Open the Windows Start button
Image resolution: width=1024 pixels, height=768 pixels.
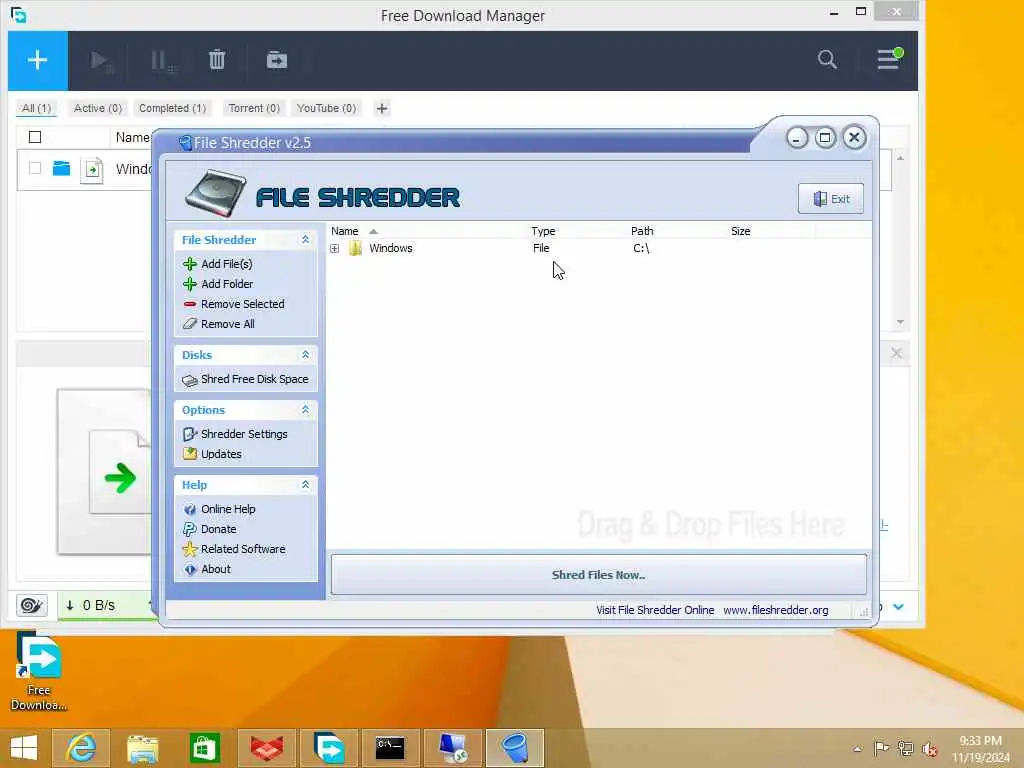click(x=24, y=748)
